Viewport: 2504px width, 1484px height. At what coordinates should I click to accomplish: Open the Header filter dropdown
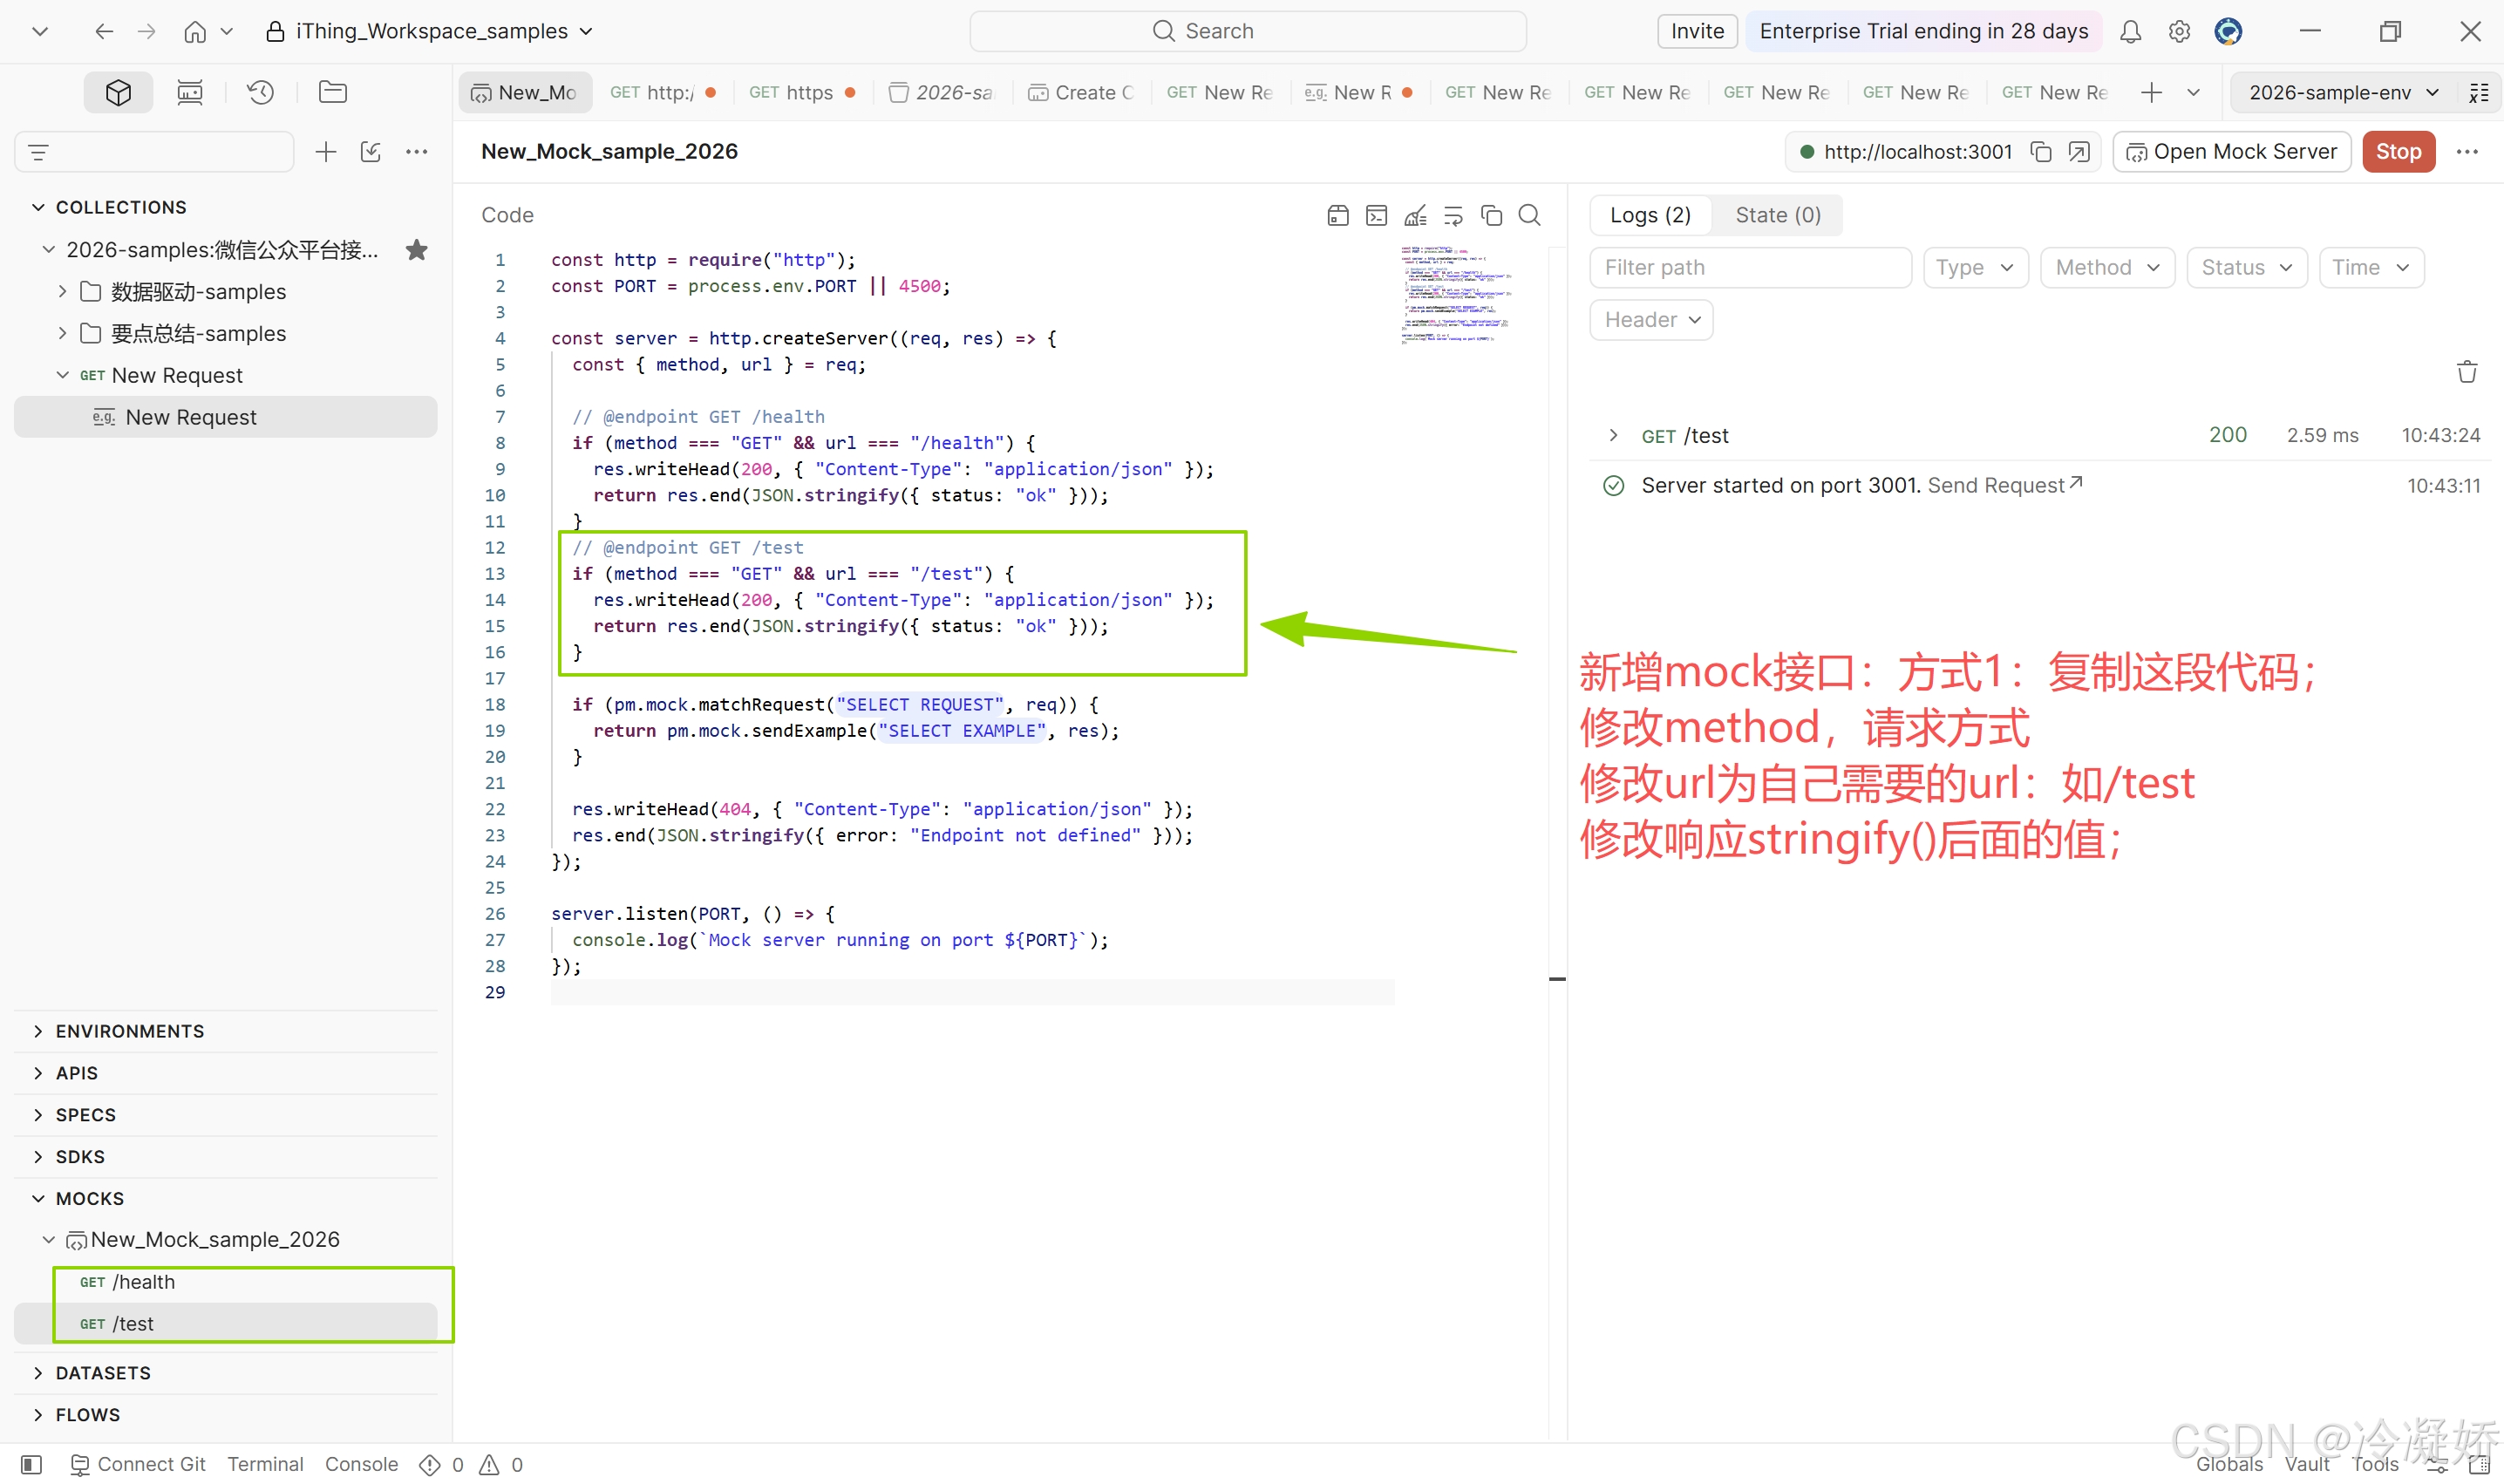1651,320
